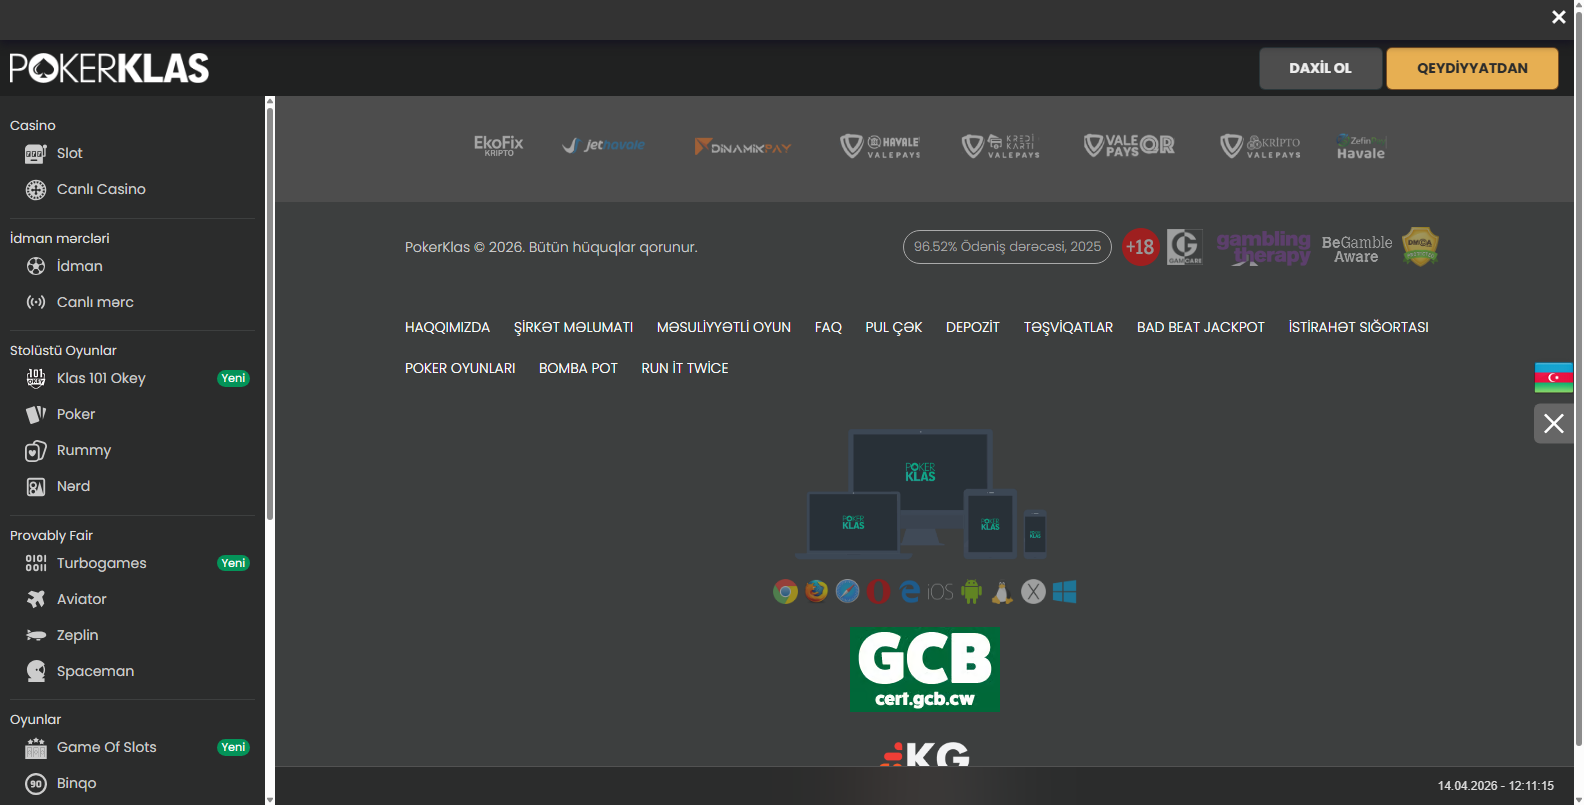This screenshot has width=1584, height=805.
Task: Open the ValeOR Pays payment logo
Action: 1129,146
